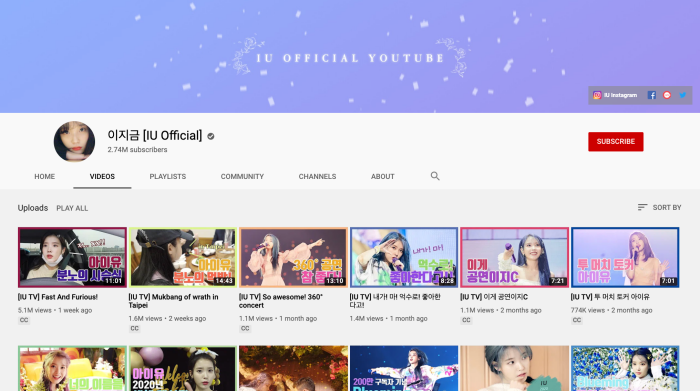The image size is (700, 391).
Task: Open the Fast And Furious! video title
Action: tap(58, 297)
